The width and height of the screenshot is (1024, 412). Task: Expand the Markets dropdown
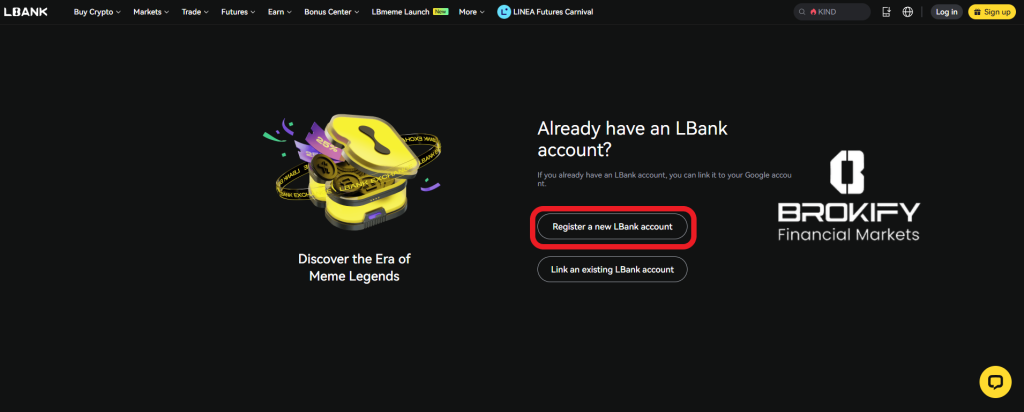(x=151, y=12)
